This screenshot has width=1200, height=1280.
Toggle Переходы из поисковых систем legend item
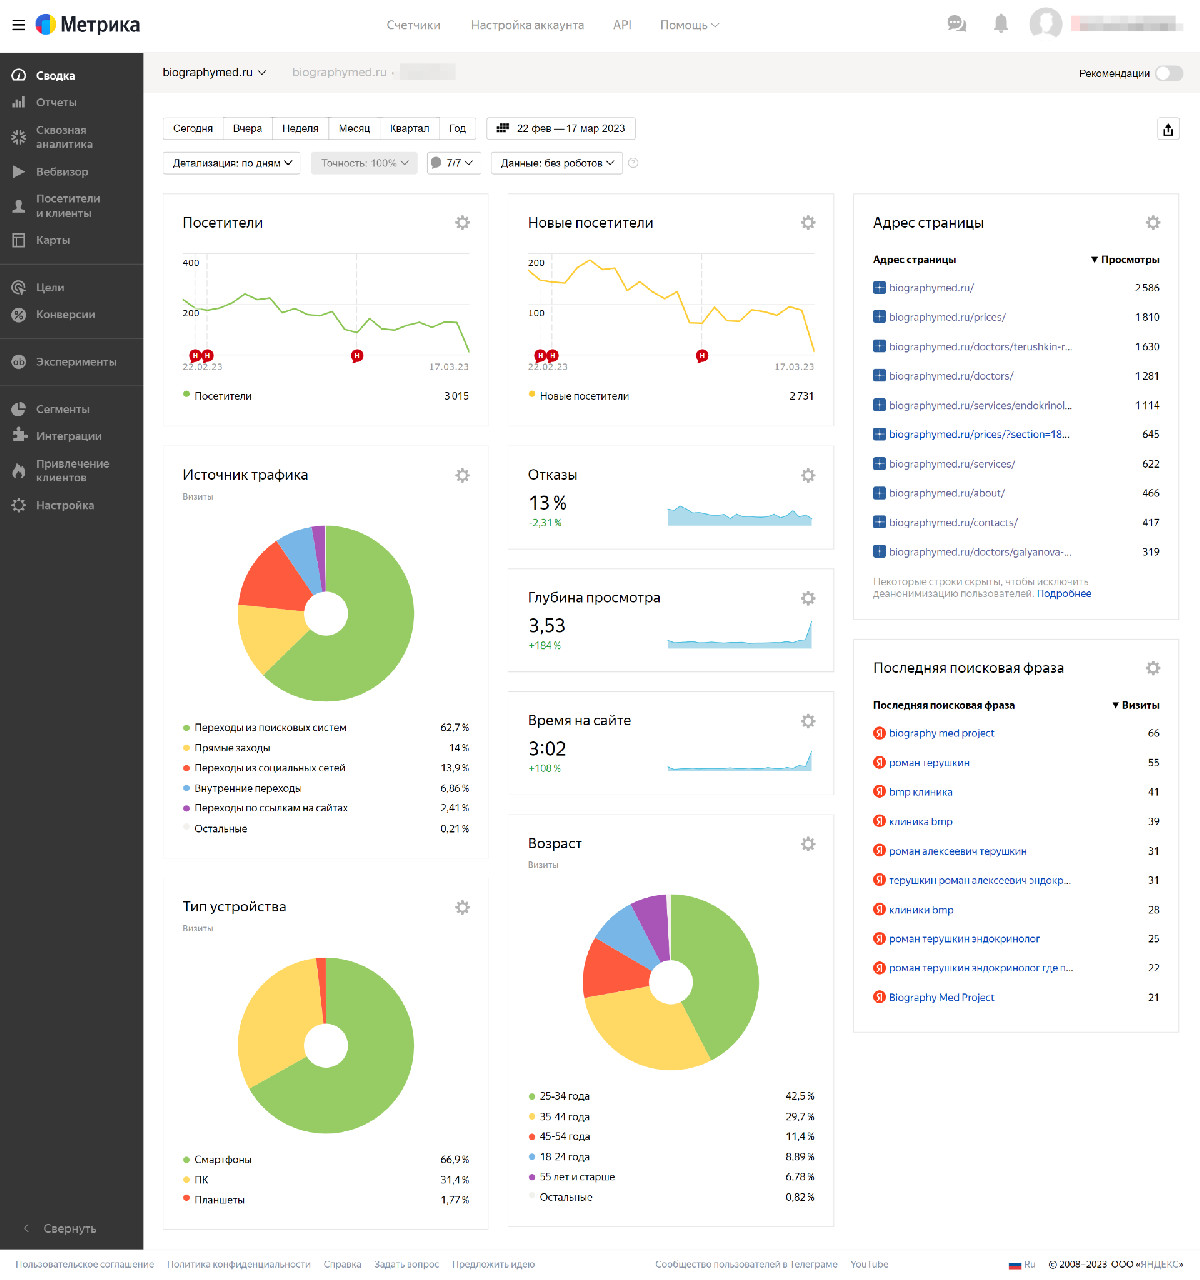click(x=265, y=728)
